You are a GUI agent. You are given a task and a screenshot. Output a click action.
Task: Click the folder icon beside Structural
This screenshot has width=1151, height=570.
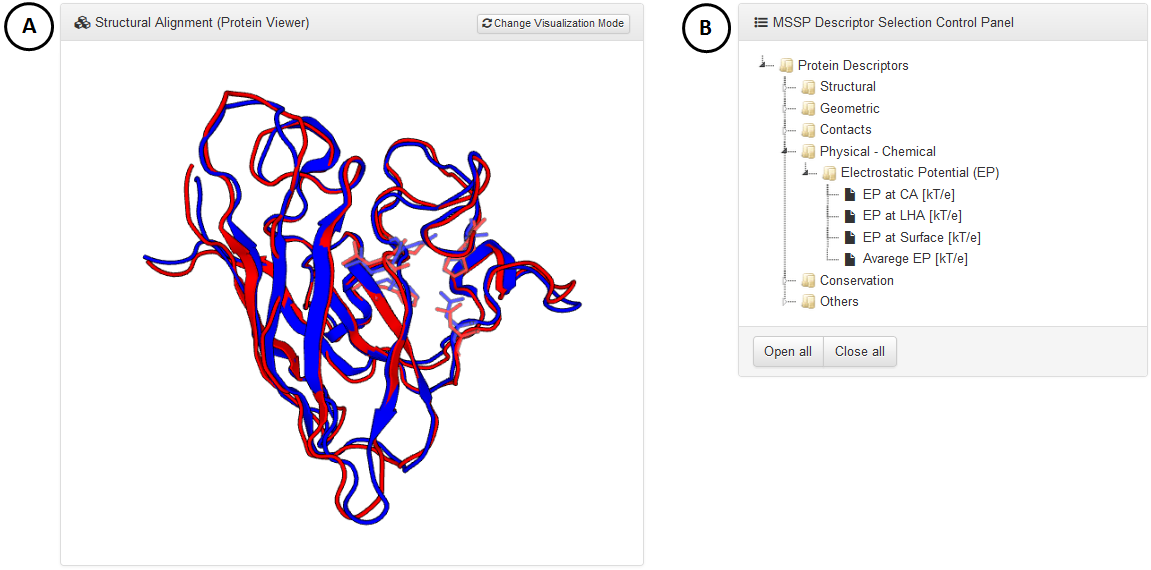808,87
